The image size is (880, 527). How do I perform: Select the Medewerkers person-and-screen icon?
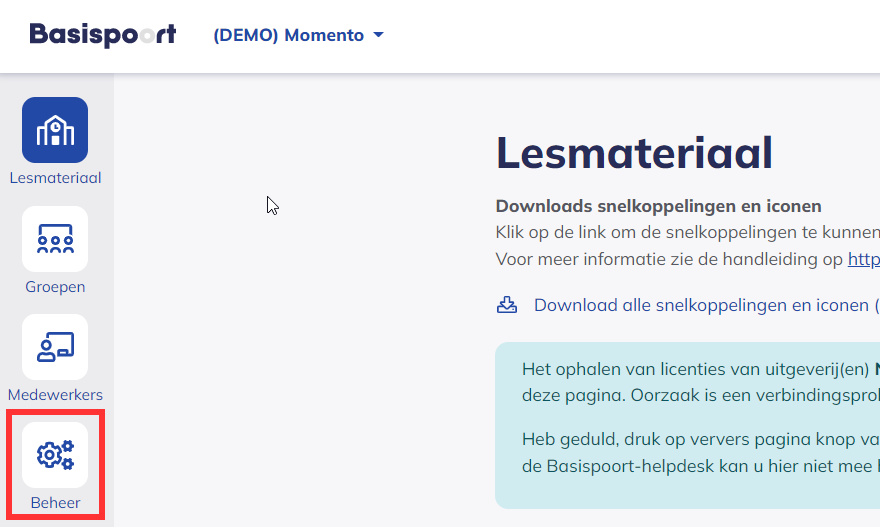tap(55, 347)
